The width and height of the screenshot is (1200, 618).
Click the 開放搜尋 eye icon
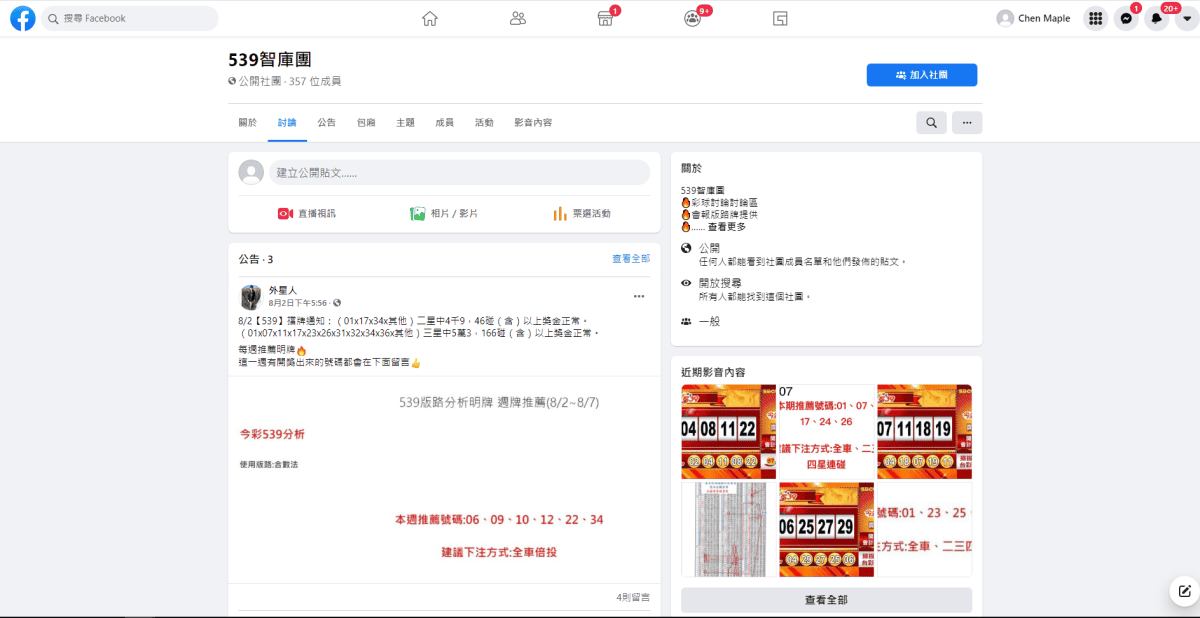tap(686, 283)
